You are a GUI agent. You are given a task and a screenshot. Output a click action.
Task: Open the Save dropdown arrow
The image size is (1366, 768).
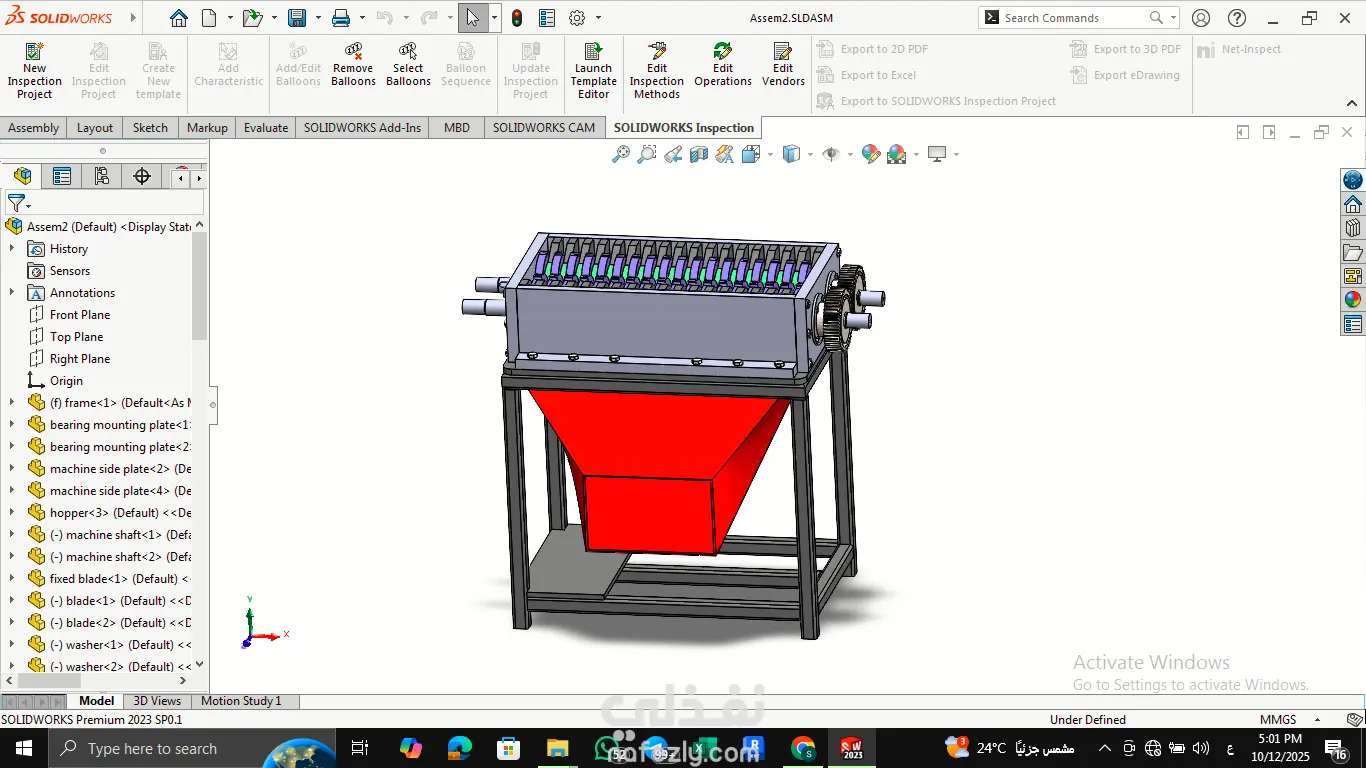[318, 18]
